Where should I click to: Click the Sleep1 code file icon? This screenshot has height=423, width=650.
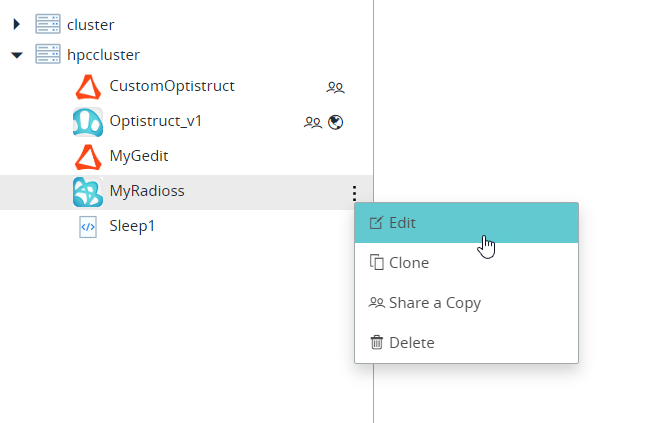(88, 227)
